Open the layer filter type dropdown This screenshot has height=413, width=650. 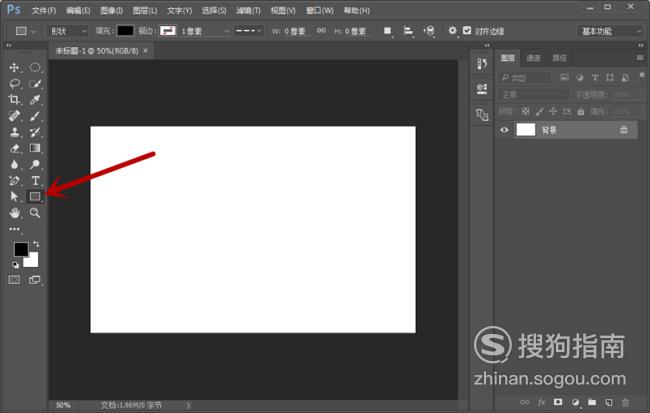(x=525, y=78)
